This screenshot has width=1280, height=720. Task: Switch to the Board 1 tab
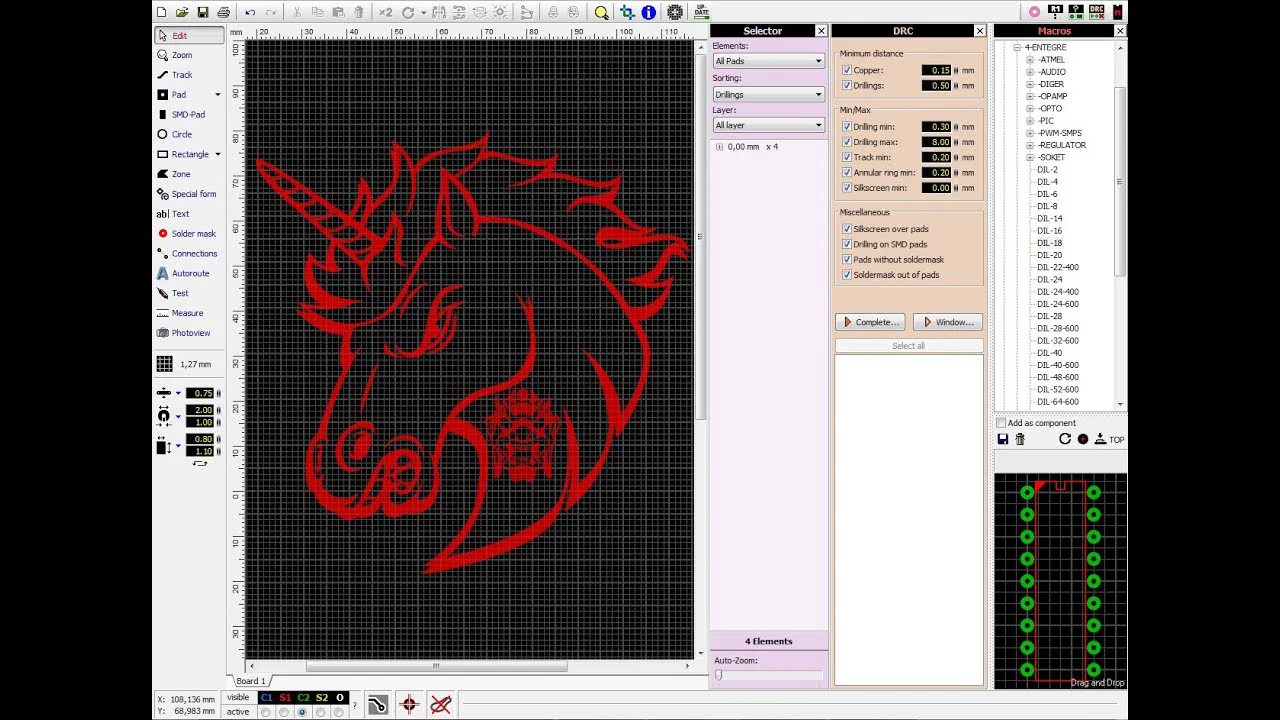250,681
